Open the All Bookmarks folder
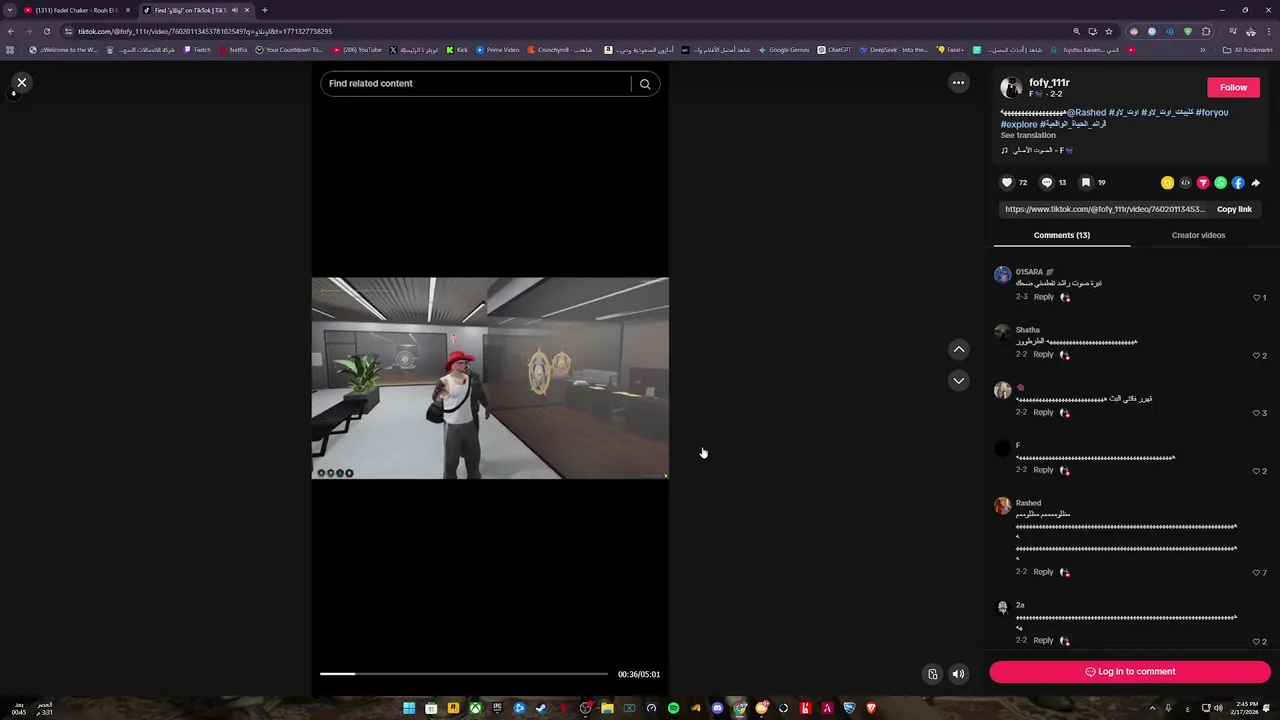1280x720 pixels. (1247, 50)
